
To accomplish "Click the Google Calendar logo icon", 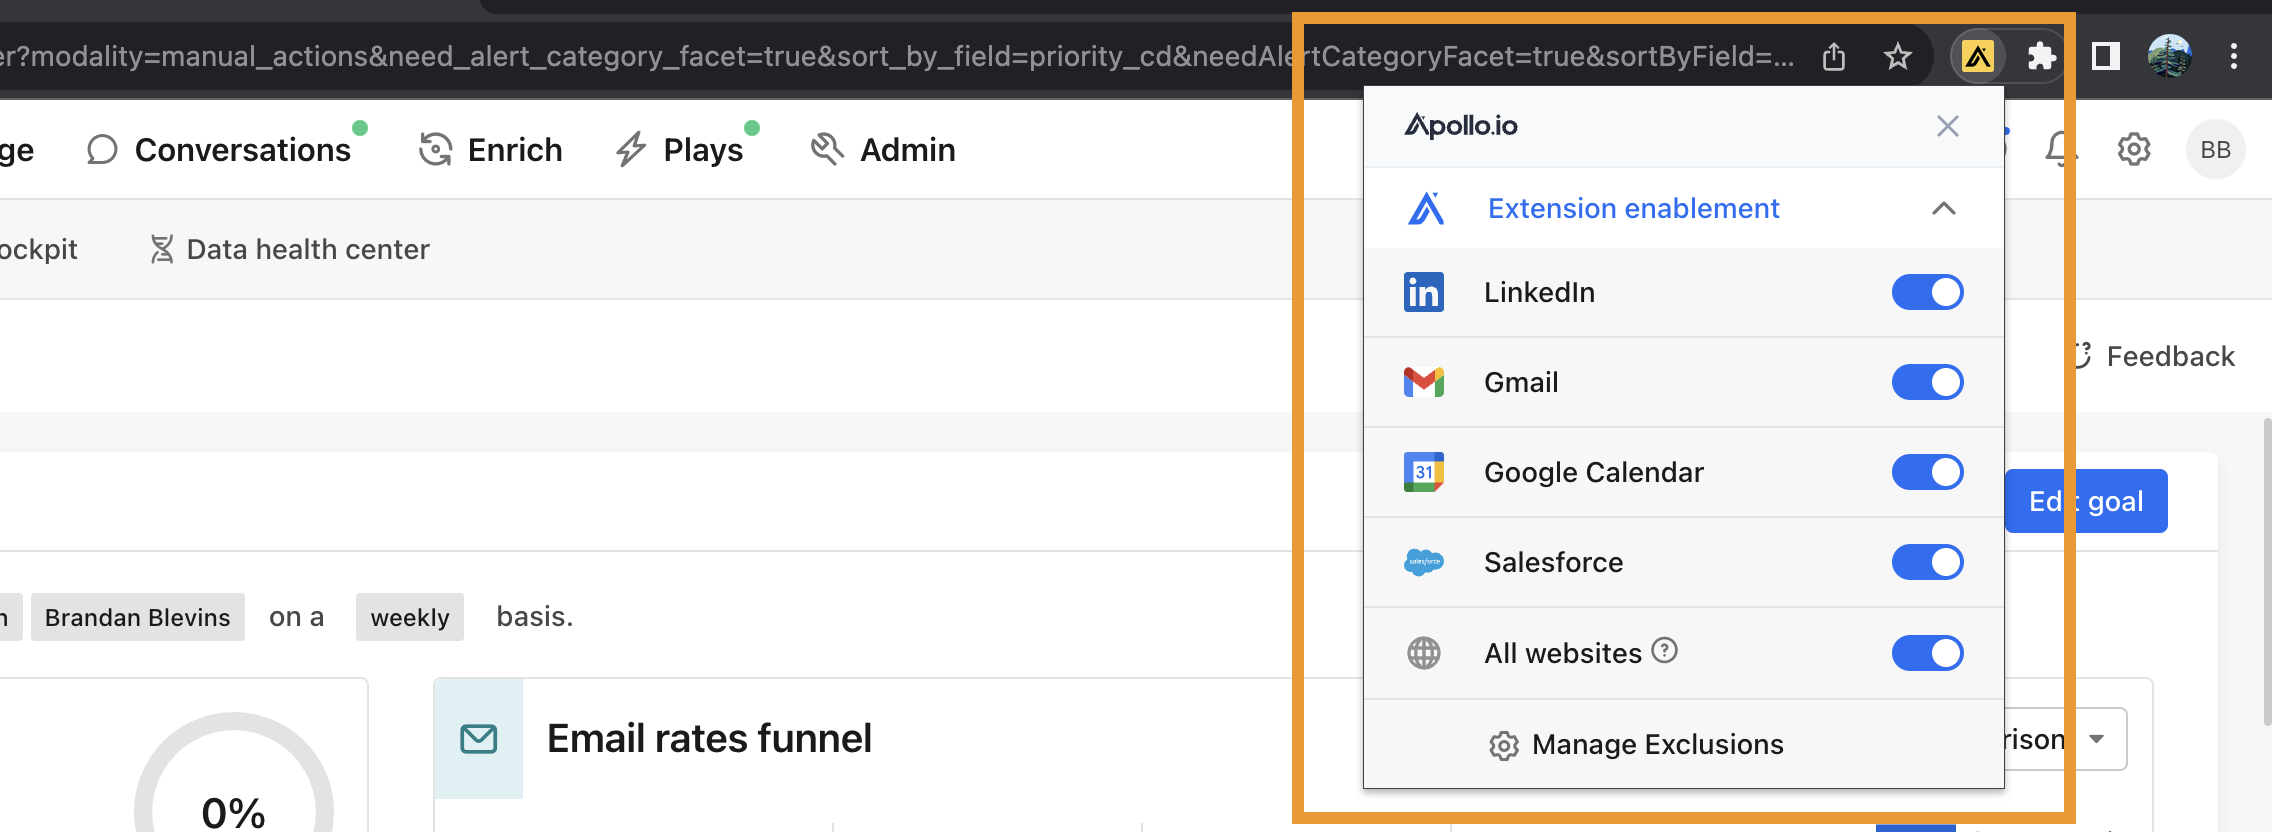I will (x=1424, y=472).
